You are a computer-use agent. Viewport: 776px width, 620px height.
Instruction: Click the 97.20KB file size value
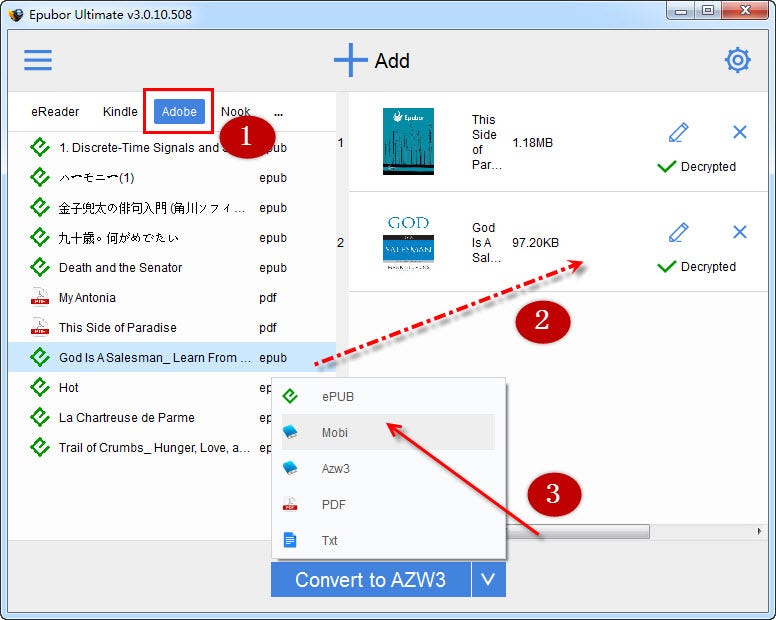[x=535, y=242]
